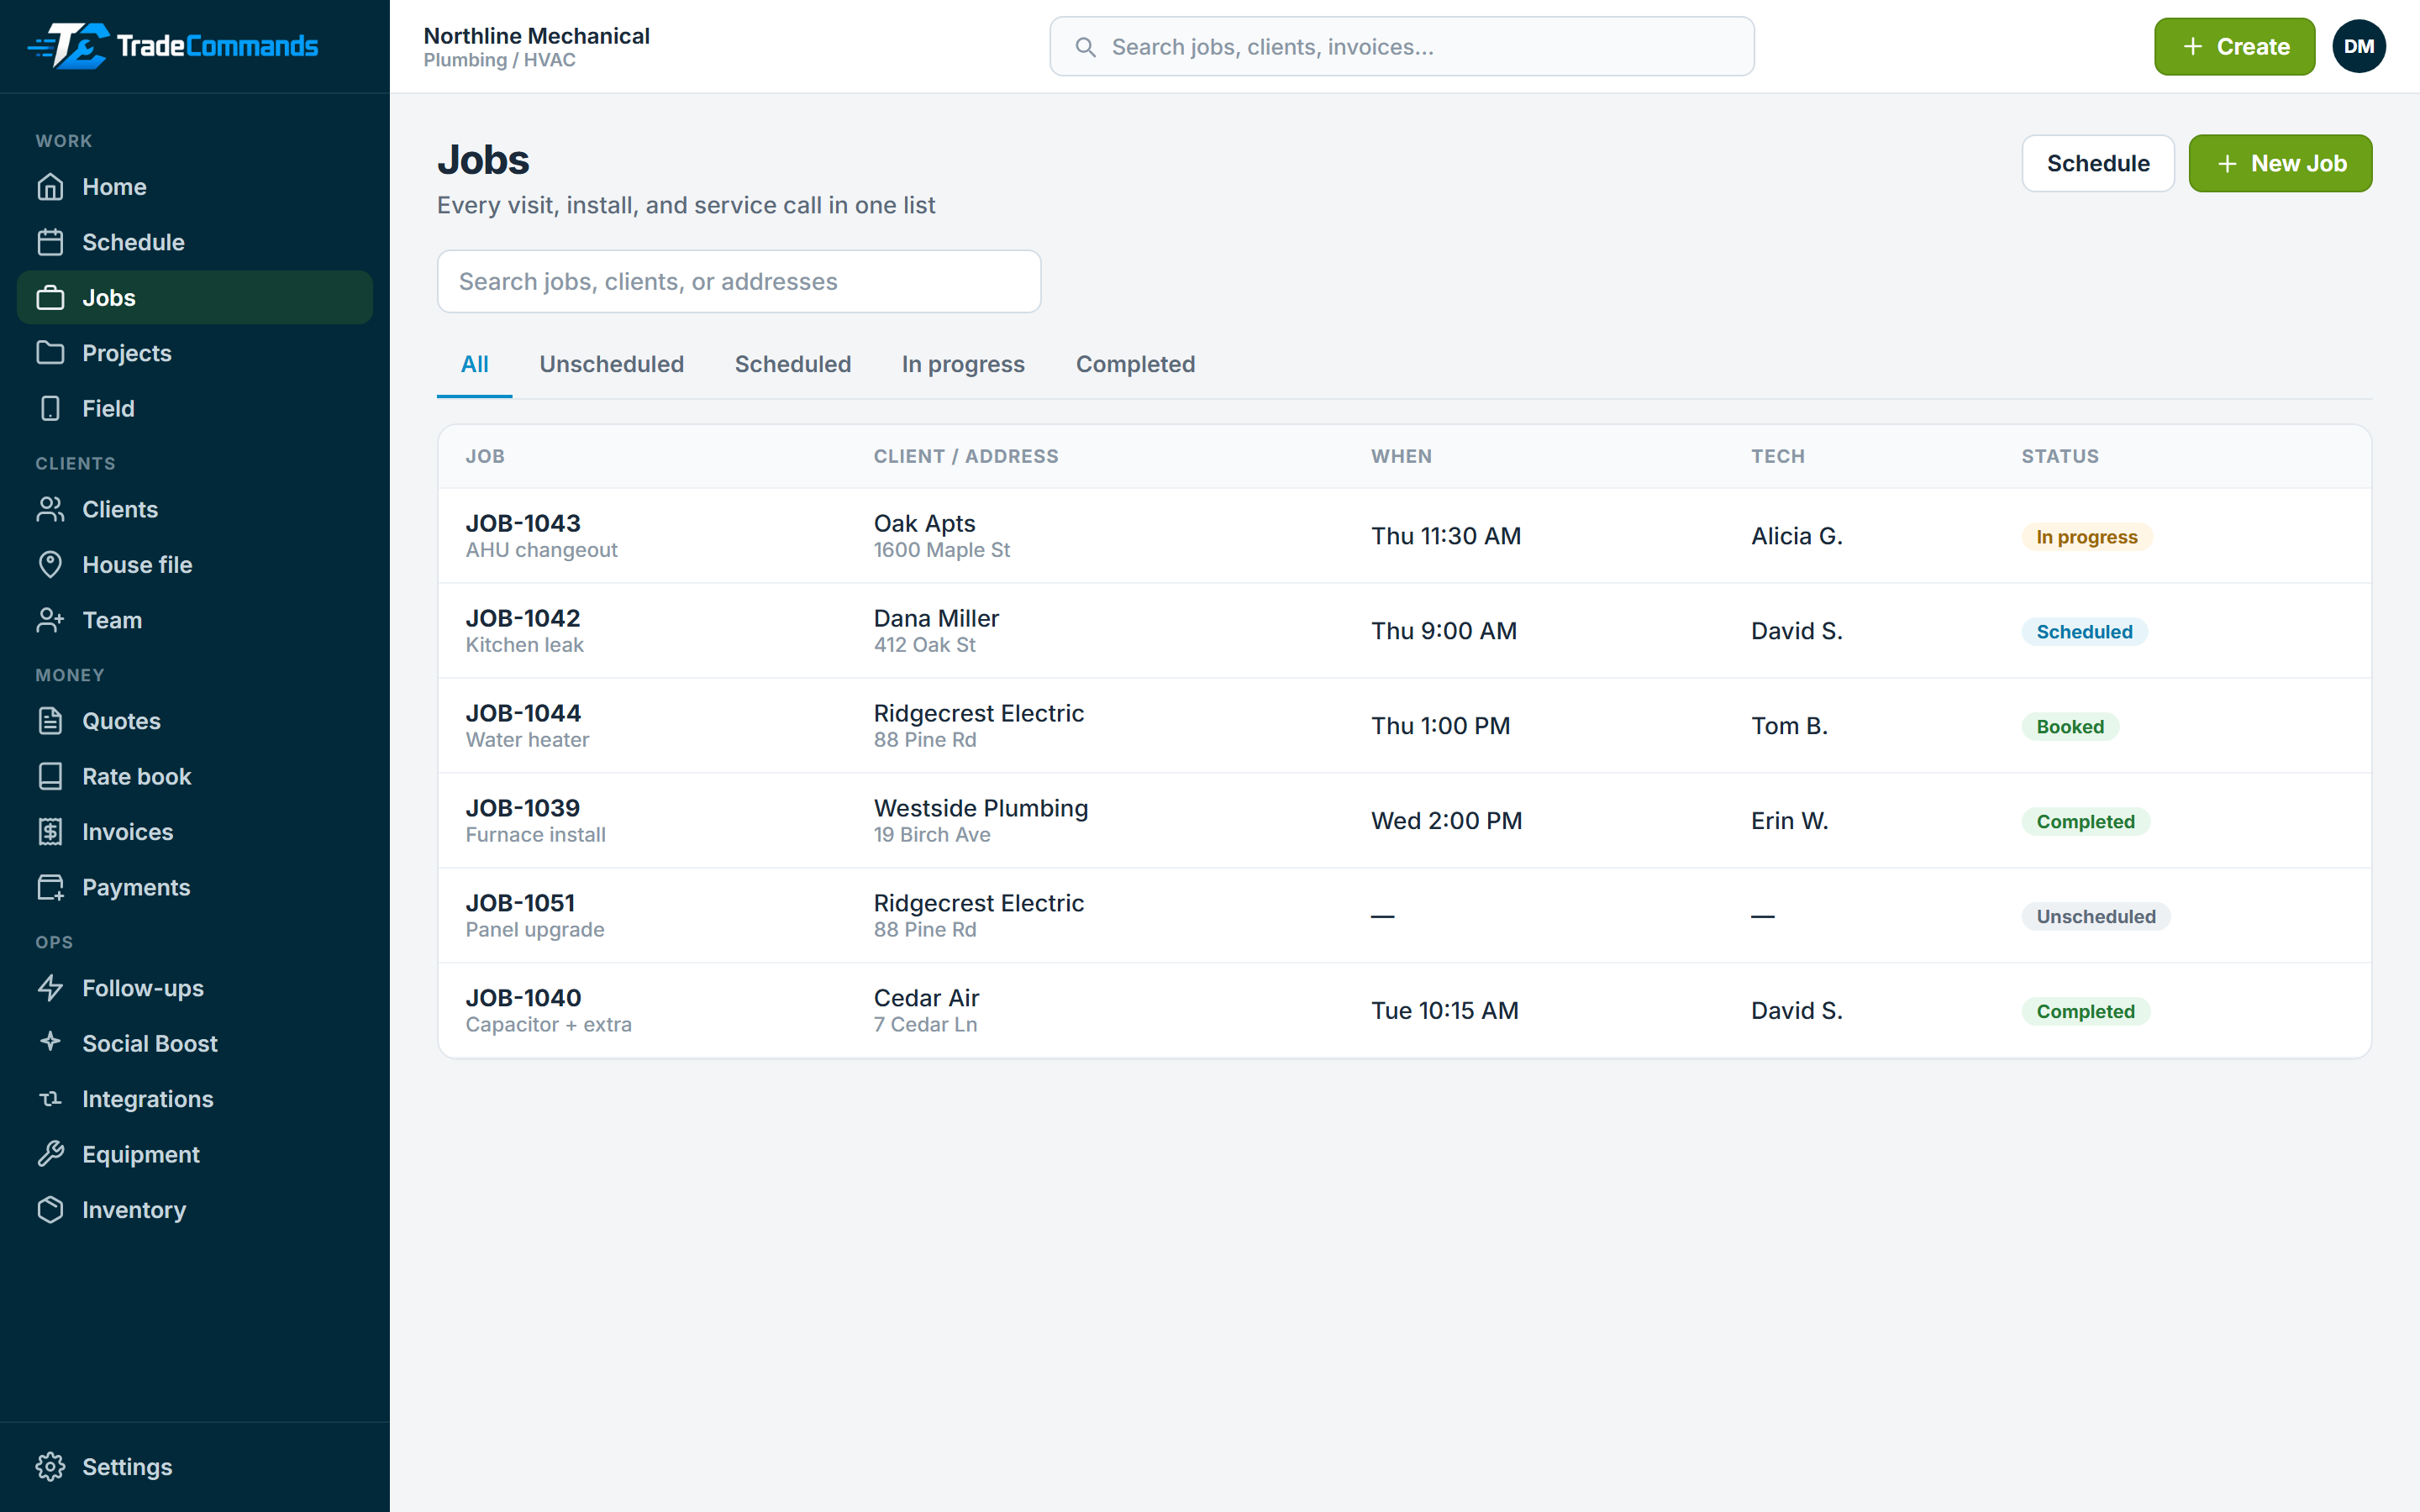
Task: Open Equipment wrench icon
Action: point(50,1154)
